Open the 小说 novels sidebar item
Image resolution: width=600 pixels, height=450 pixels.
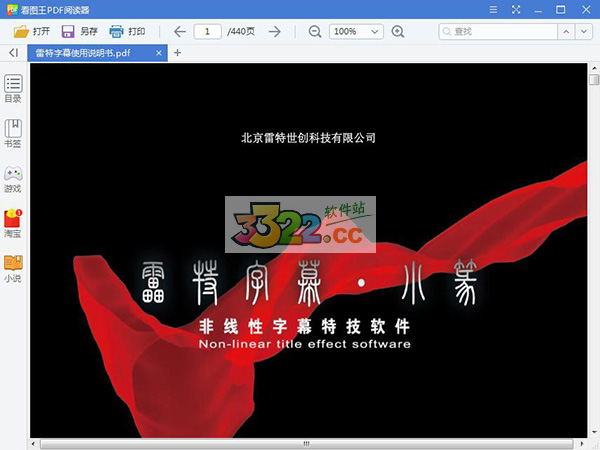(13, 268)
